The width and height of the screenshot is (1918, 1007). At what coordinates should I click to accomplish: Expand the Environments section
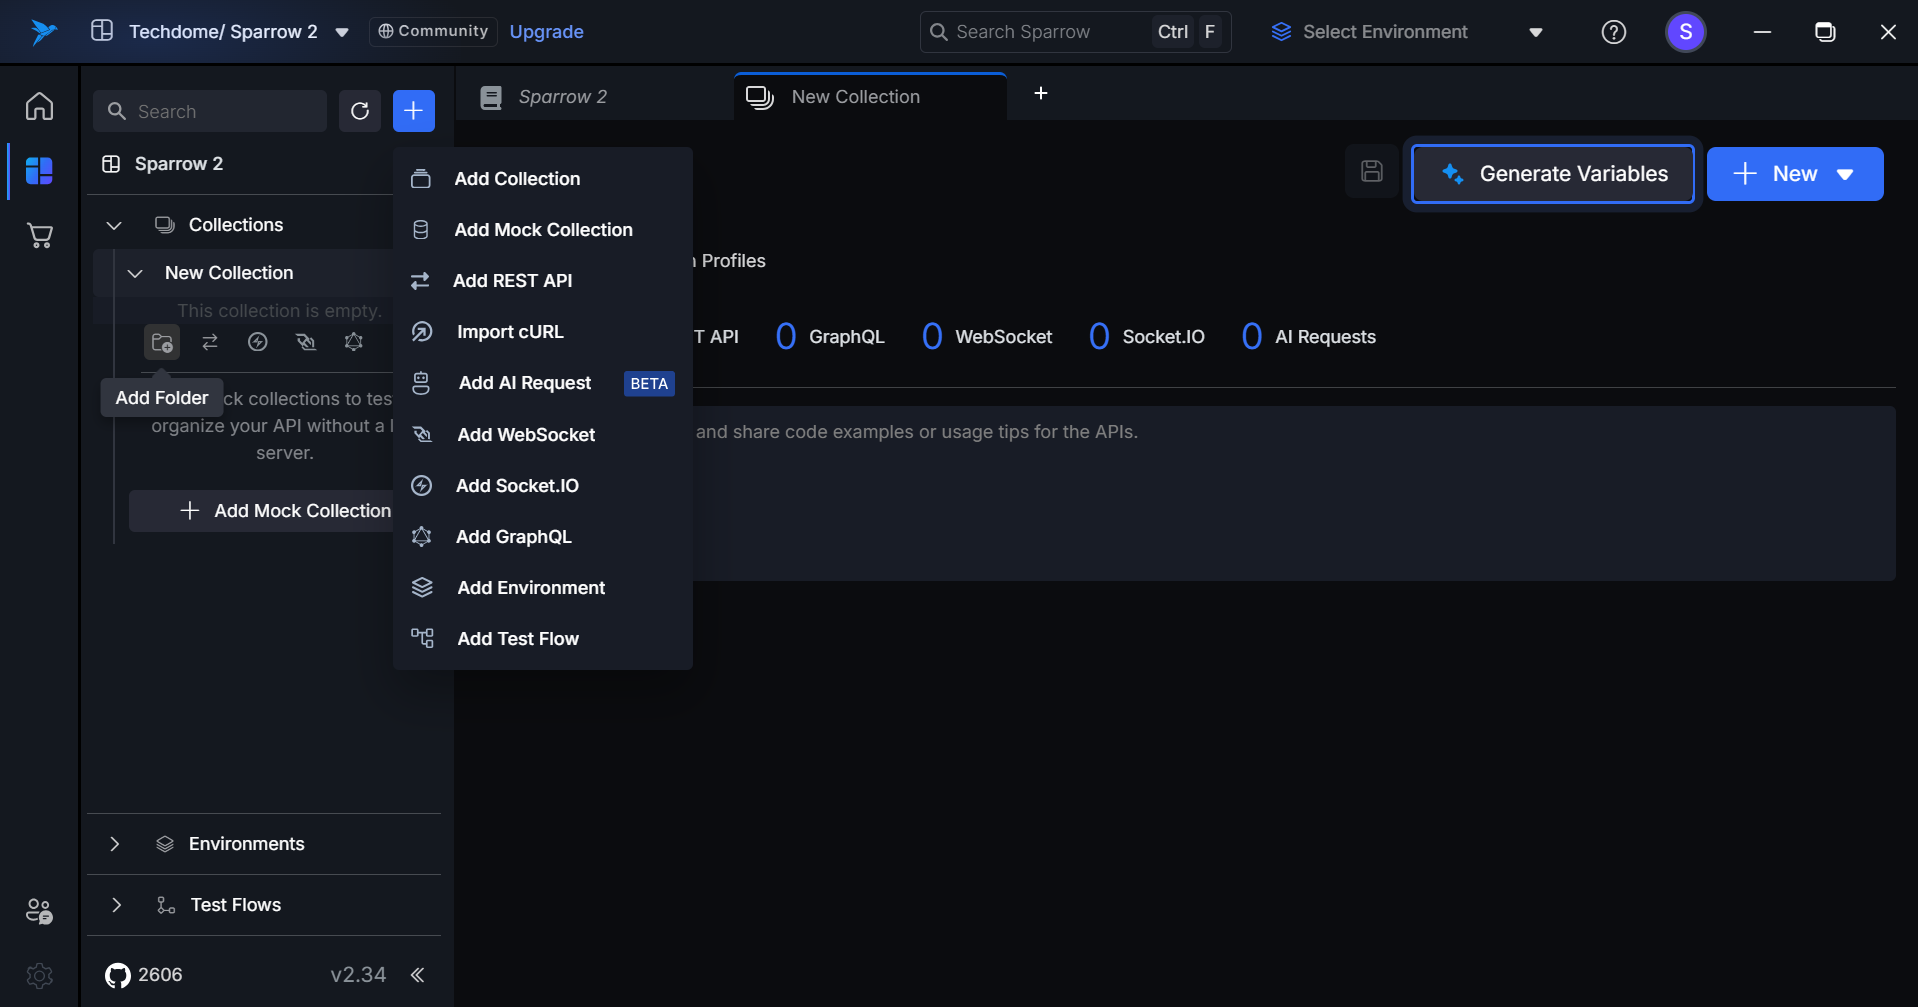point(115,844)
